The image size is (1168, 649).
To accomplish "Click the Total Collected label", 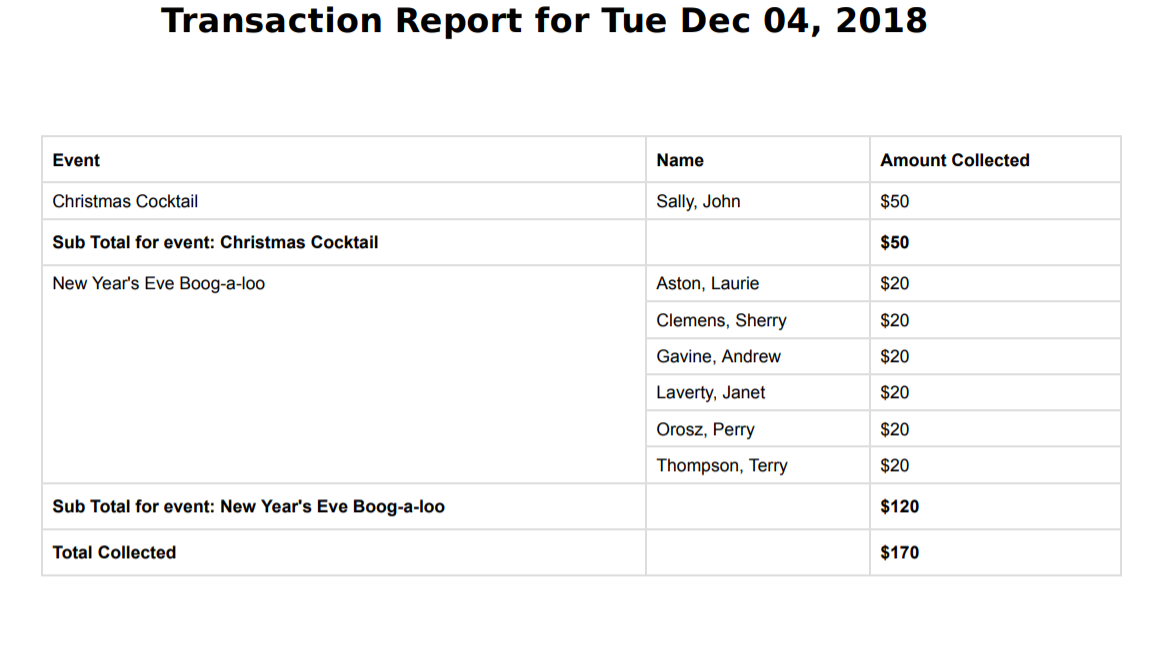I will pos(114,552).
